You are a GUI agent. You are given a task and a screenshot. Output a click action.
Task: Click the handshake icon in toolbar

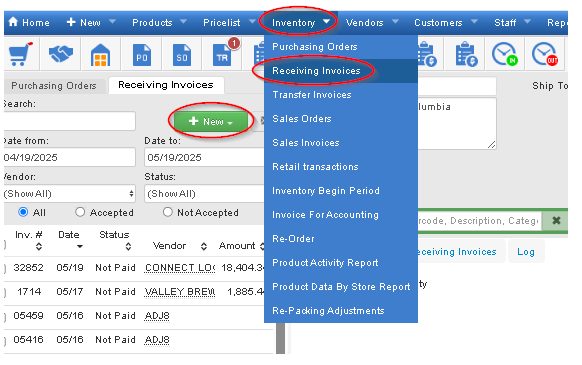point(61,54)
